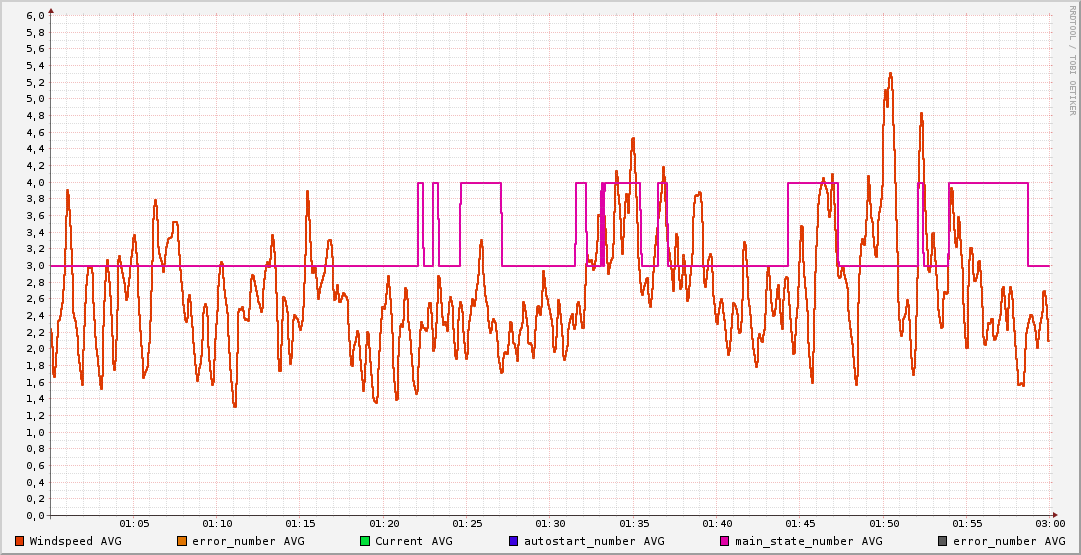The image size is (1081, 555).
Task: Click the 01:20 time axis label
Action: click(384, 523)
